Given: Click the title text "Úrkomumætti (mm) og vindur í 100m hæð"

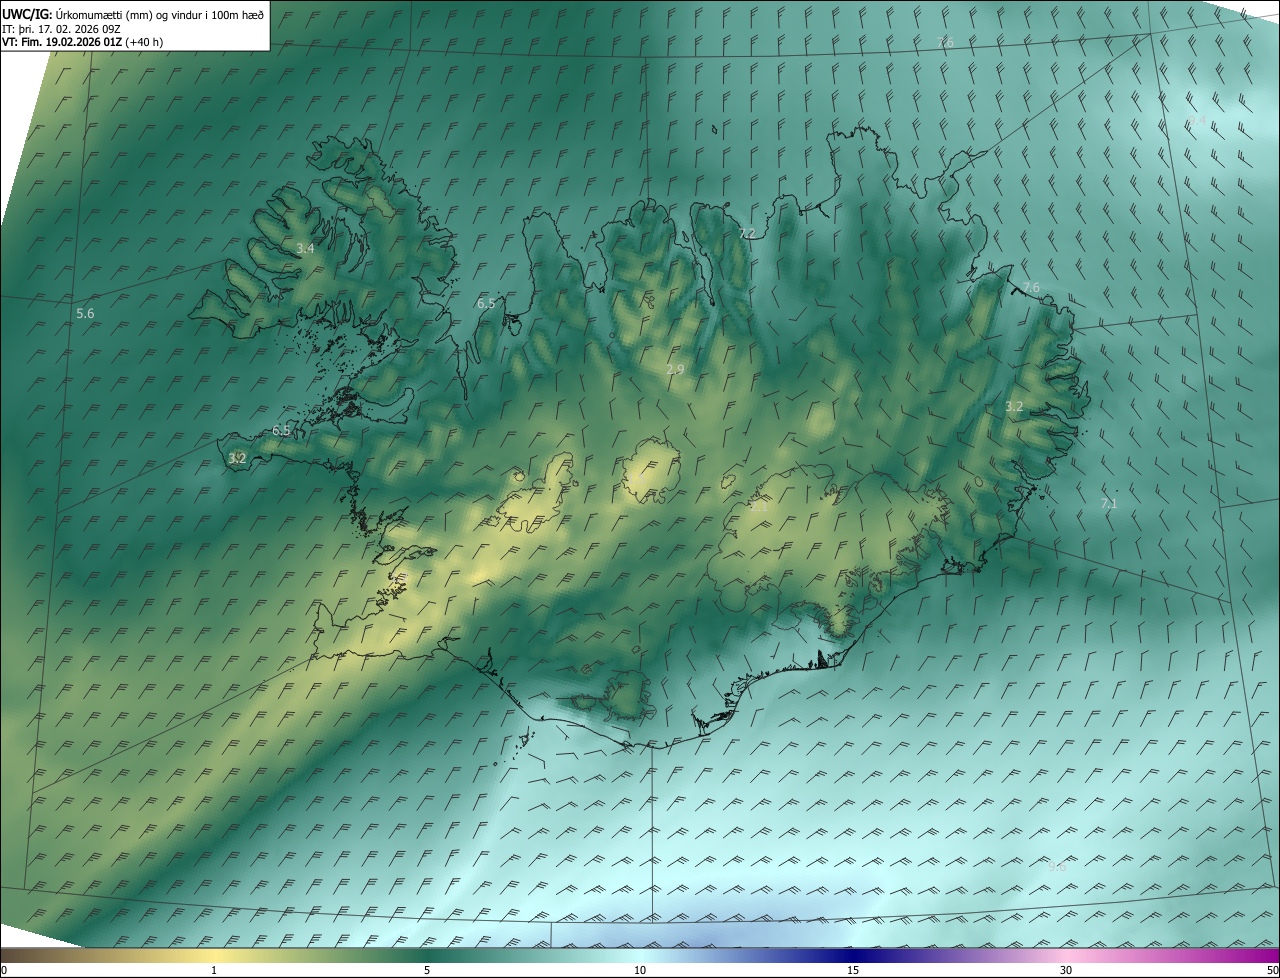Looking at the screenshot, I should click(x=160, y=13).
